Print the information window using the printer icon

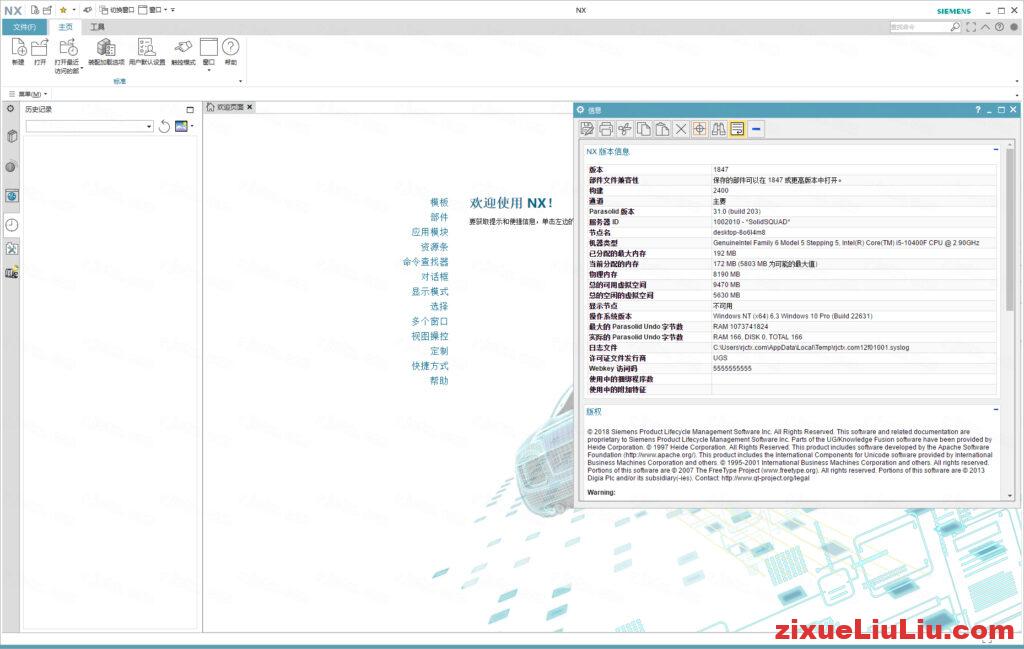(608, 128)
